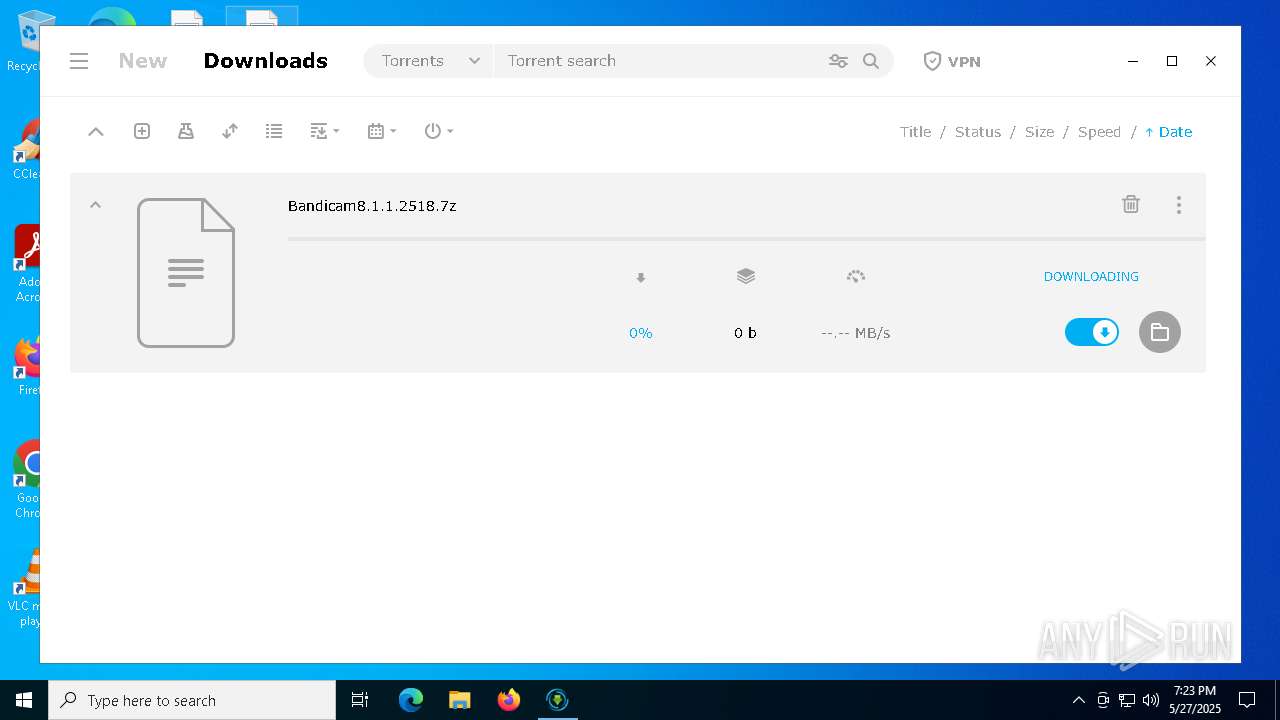This screenshot has width=1280, height=720.
Task: Open File Explorer from the taskbar
Action: [460, 700]
